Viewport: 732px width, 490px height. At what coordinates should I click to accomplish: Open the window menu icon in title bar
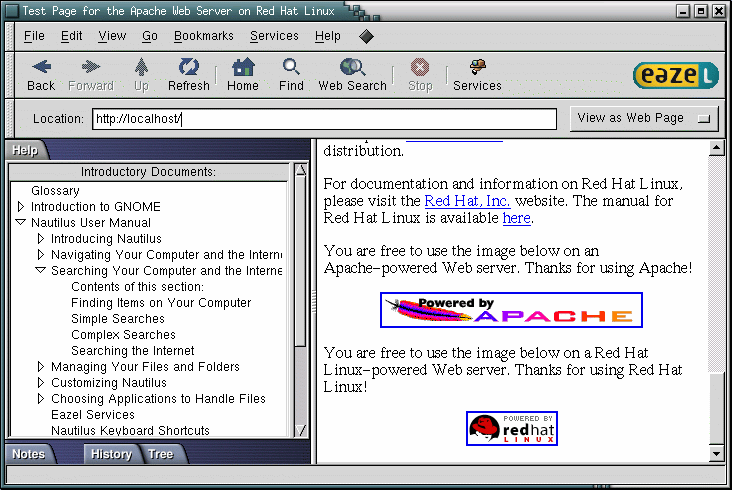click(12, 11)
